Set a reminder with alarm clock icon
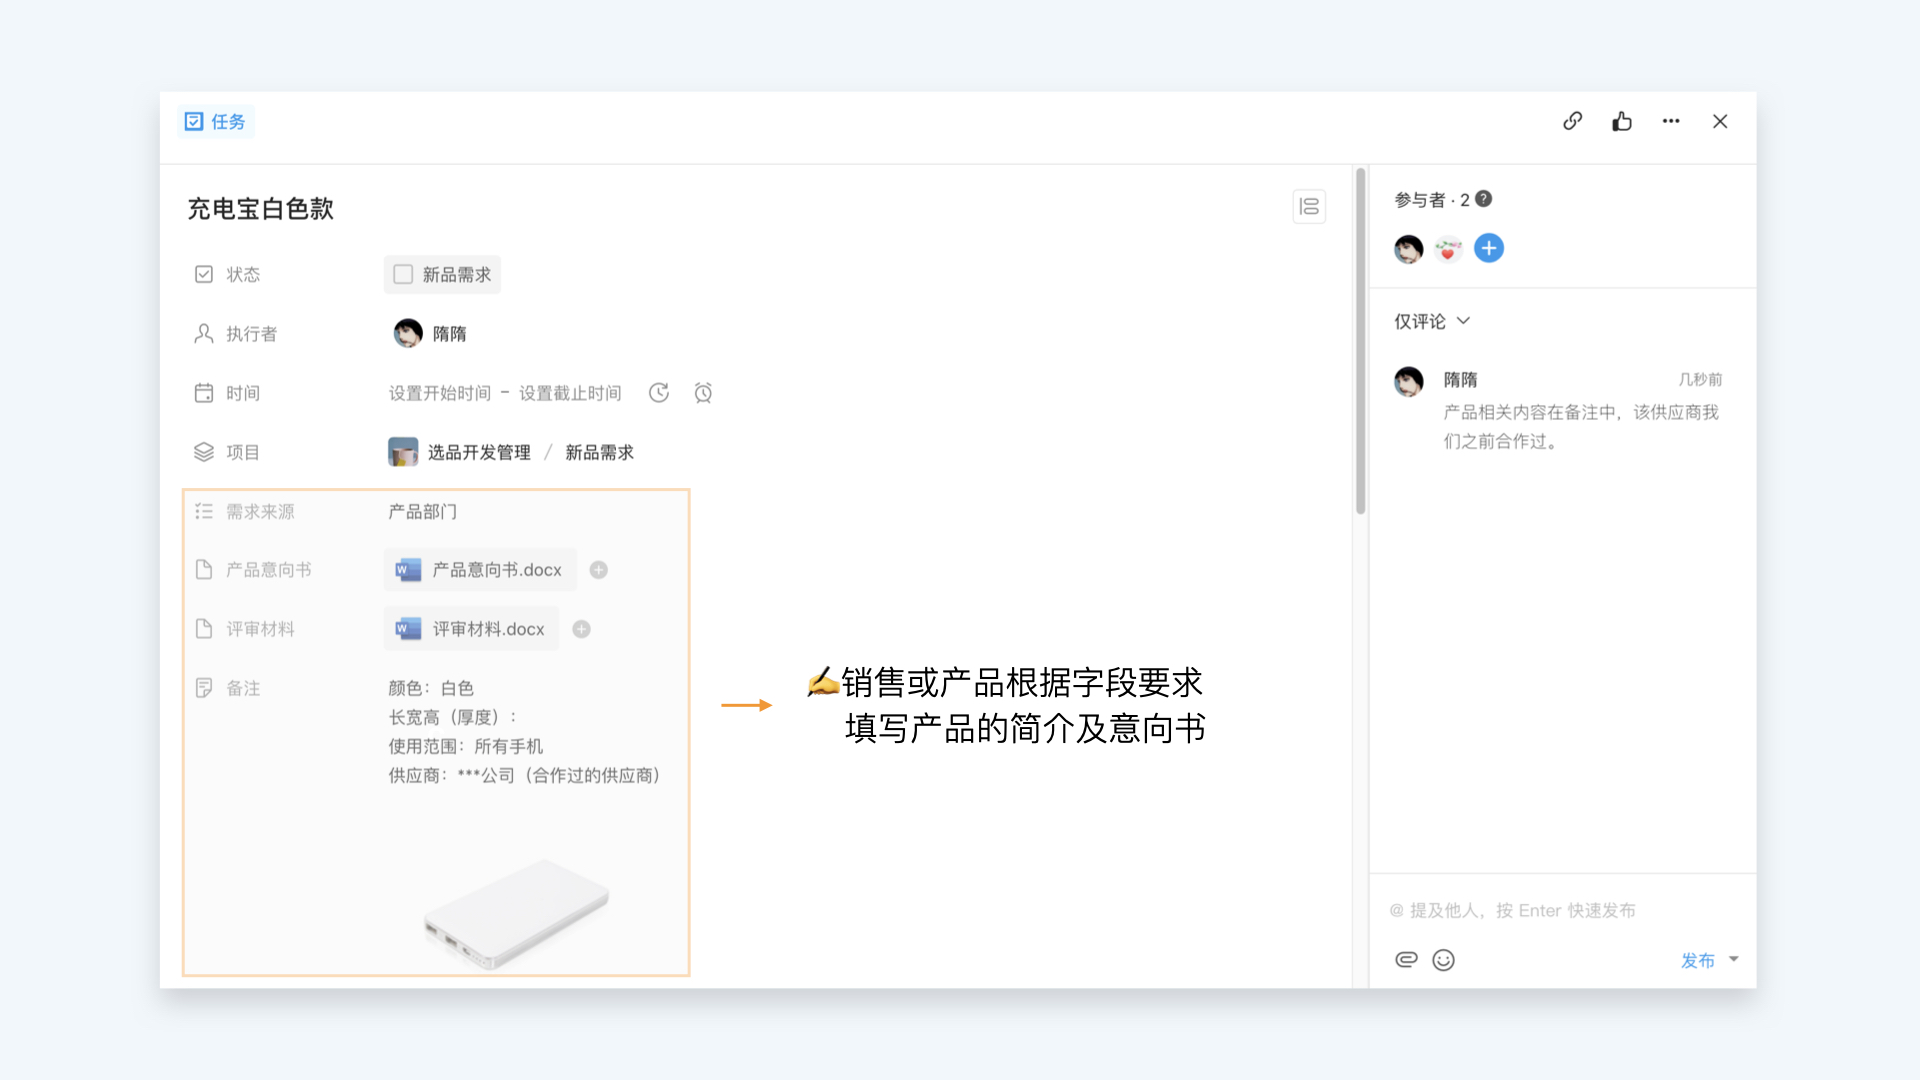The width and height of the screenshot is (1920, 1080). [x=703, y=393]
